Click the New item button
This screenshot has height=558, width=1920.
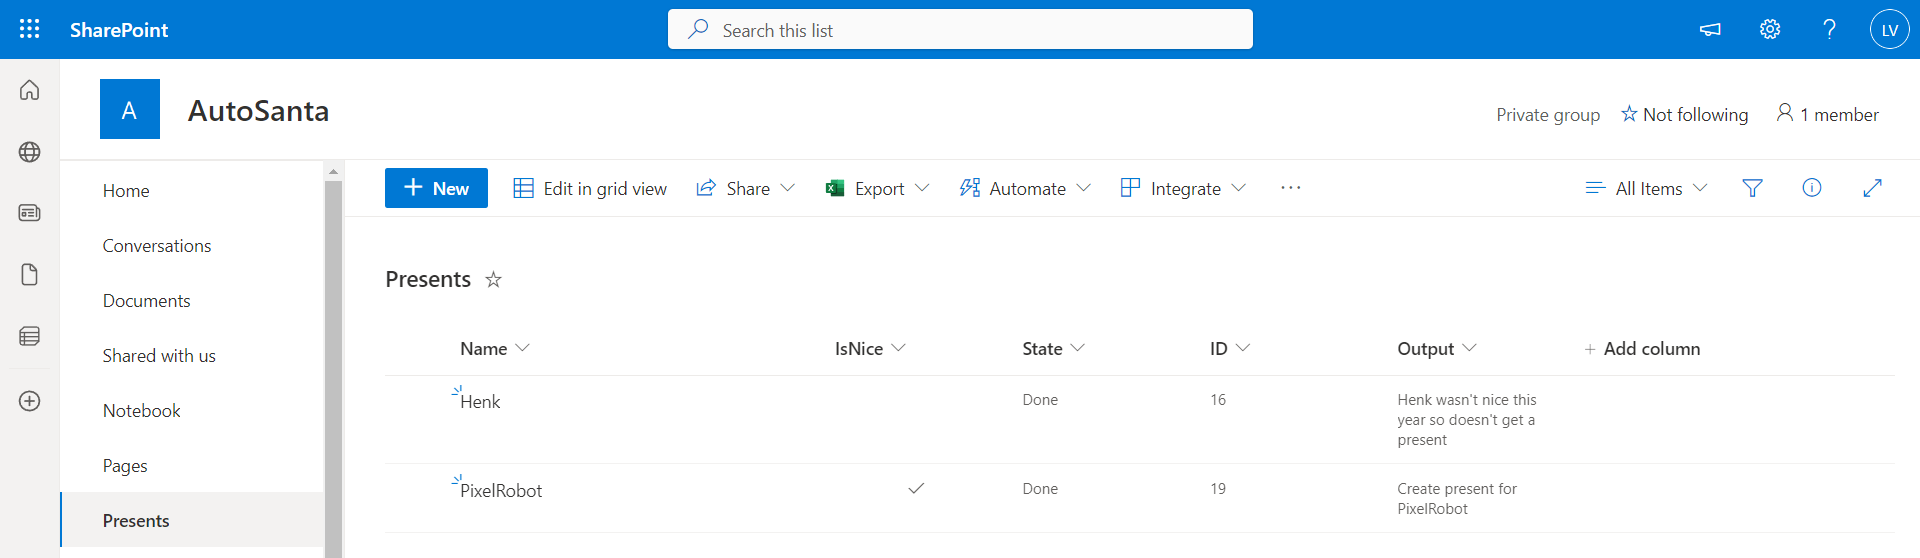[x=436, y=188]
